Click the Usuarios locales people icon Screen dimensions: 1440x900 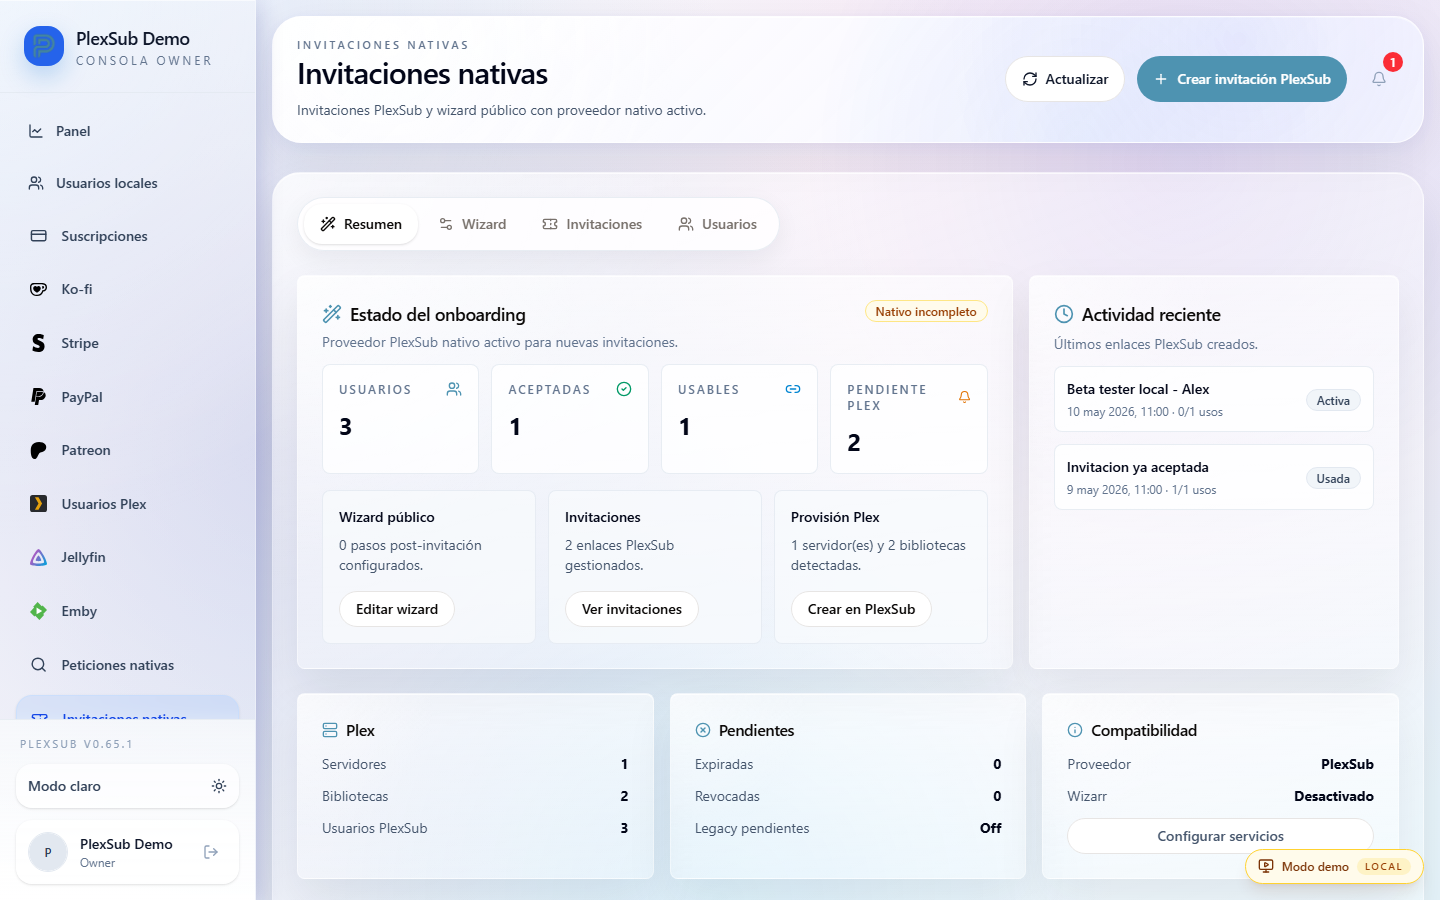click(36, 183)
